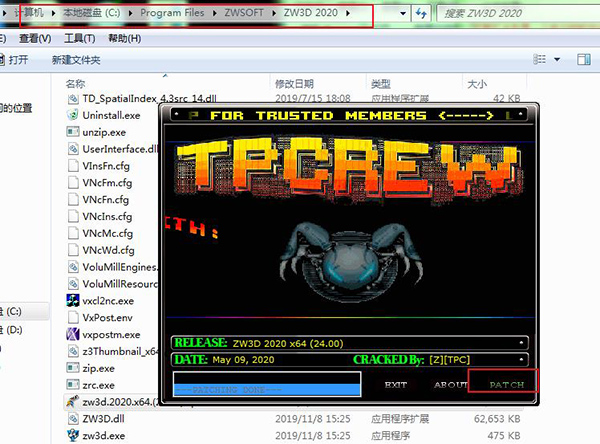This screenshot has height=444, width=600.
Task: Select the VNcFm.cfg file icon
Action: tap(73, 182)
